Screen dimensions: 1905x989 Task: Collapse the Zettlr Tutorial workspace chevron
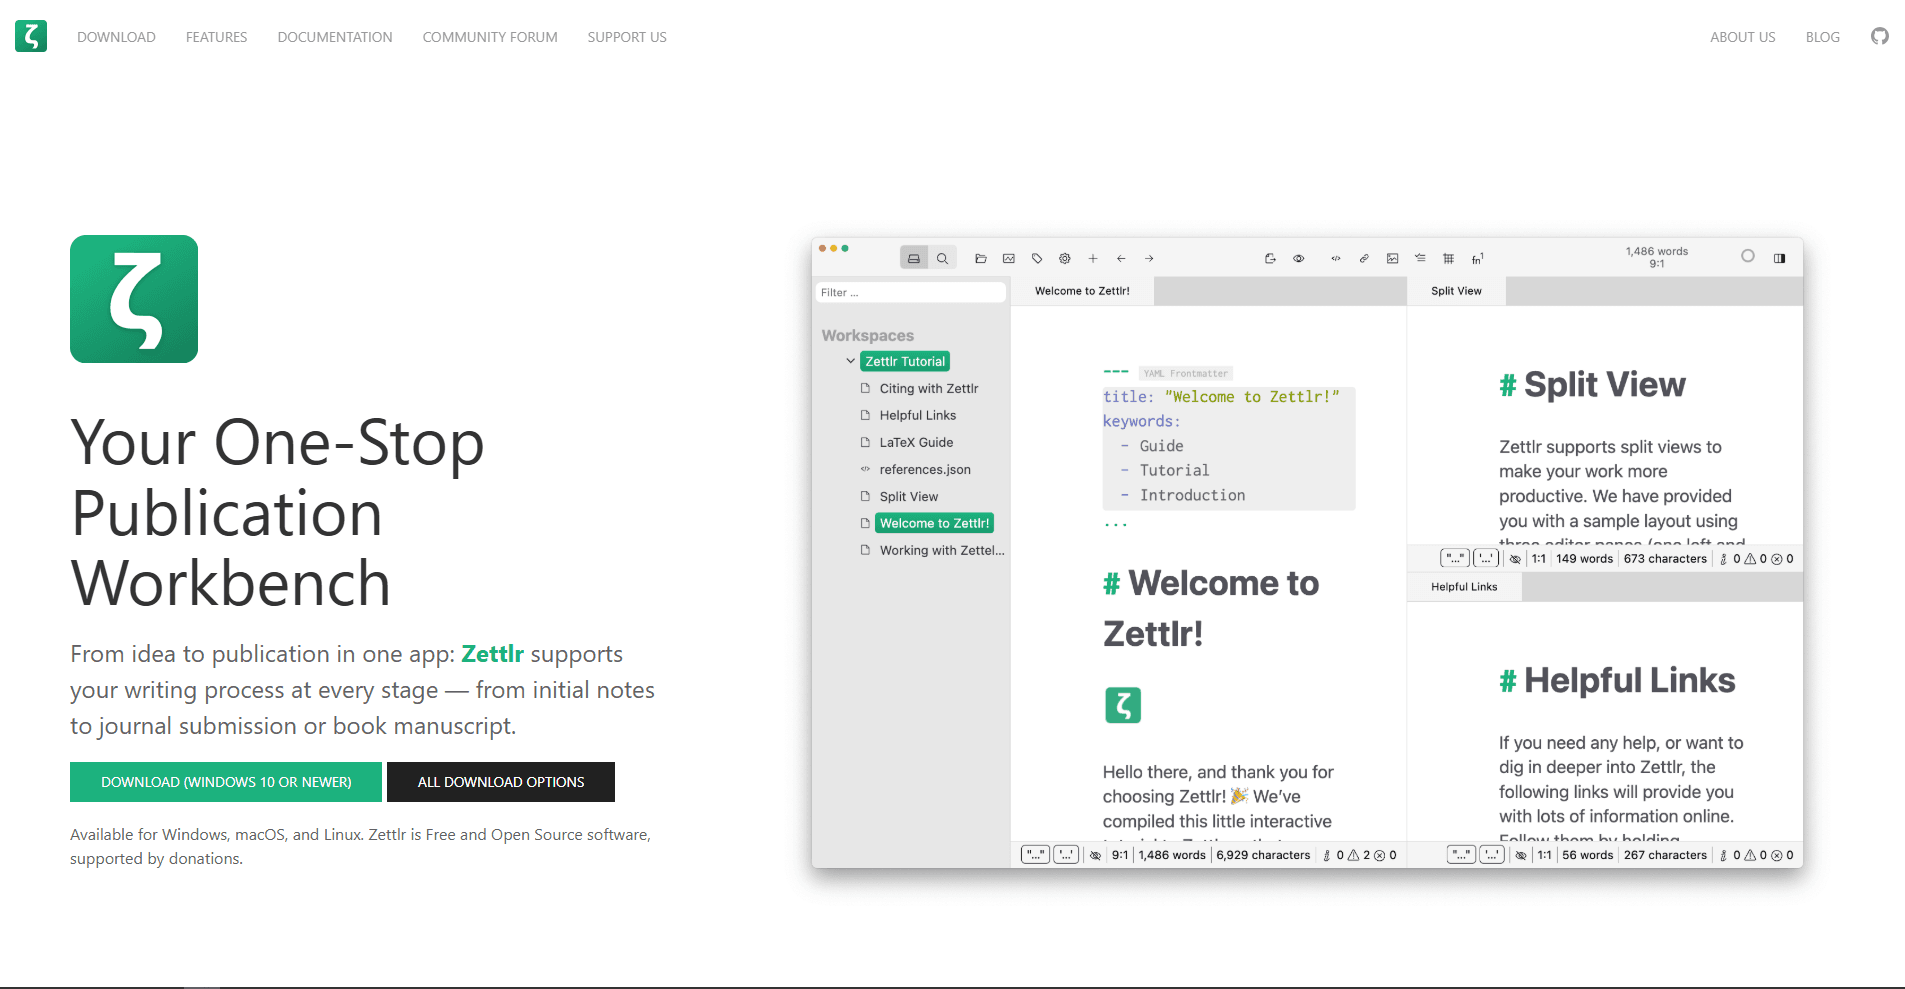click(x=851, y=361)
